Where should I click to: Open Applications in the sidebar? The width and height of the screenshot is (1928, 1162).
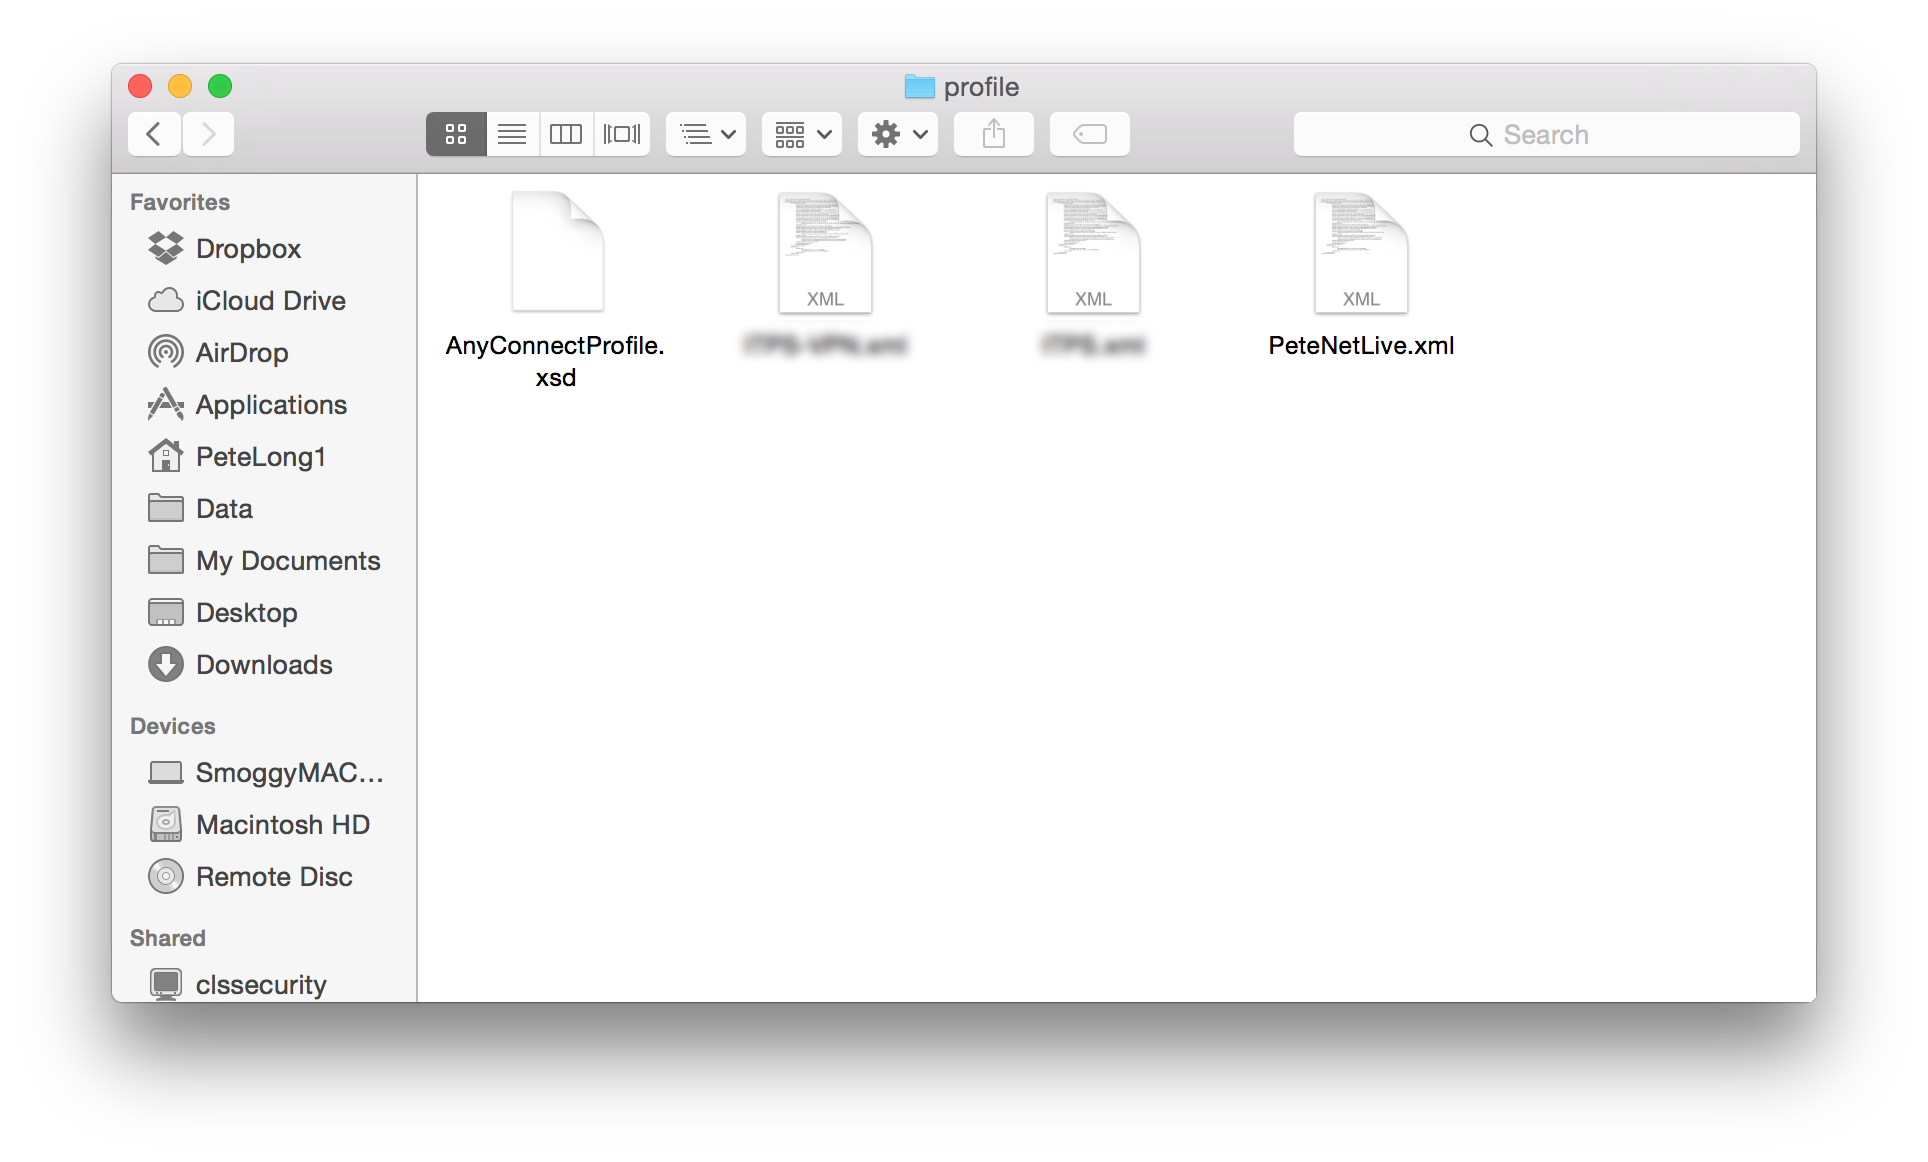tap(264, 404)
